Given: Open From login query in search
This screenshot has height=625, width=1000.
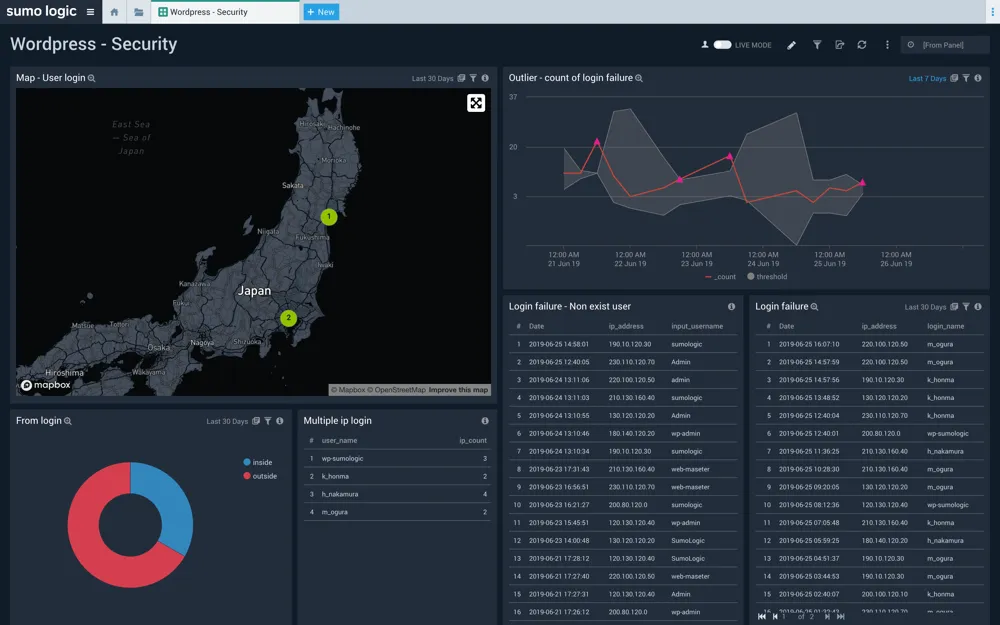Looking at the screenshot, I should pos(68,422).
